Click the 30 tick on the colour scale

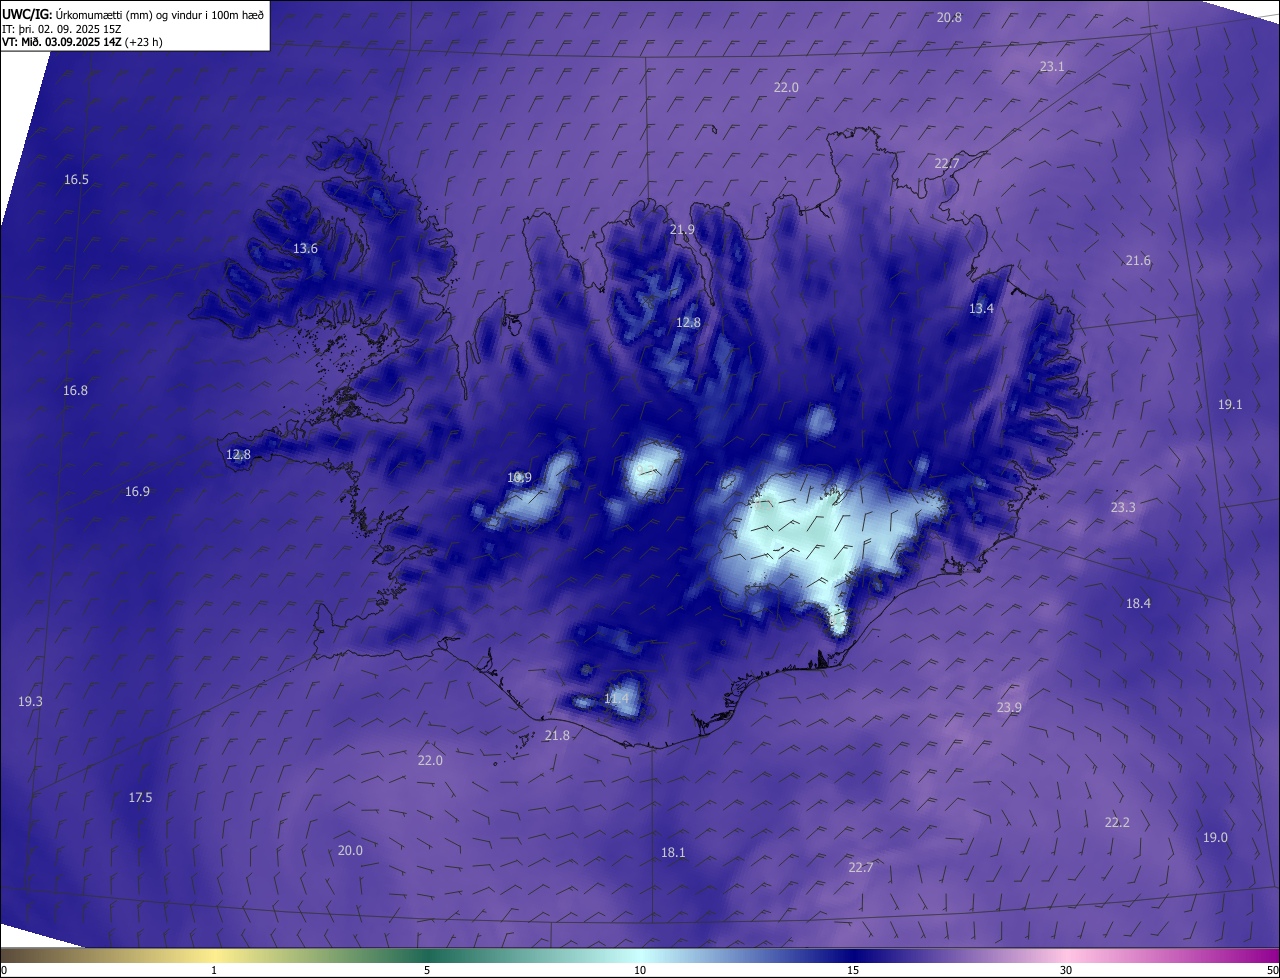point(1066,971)
